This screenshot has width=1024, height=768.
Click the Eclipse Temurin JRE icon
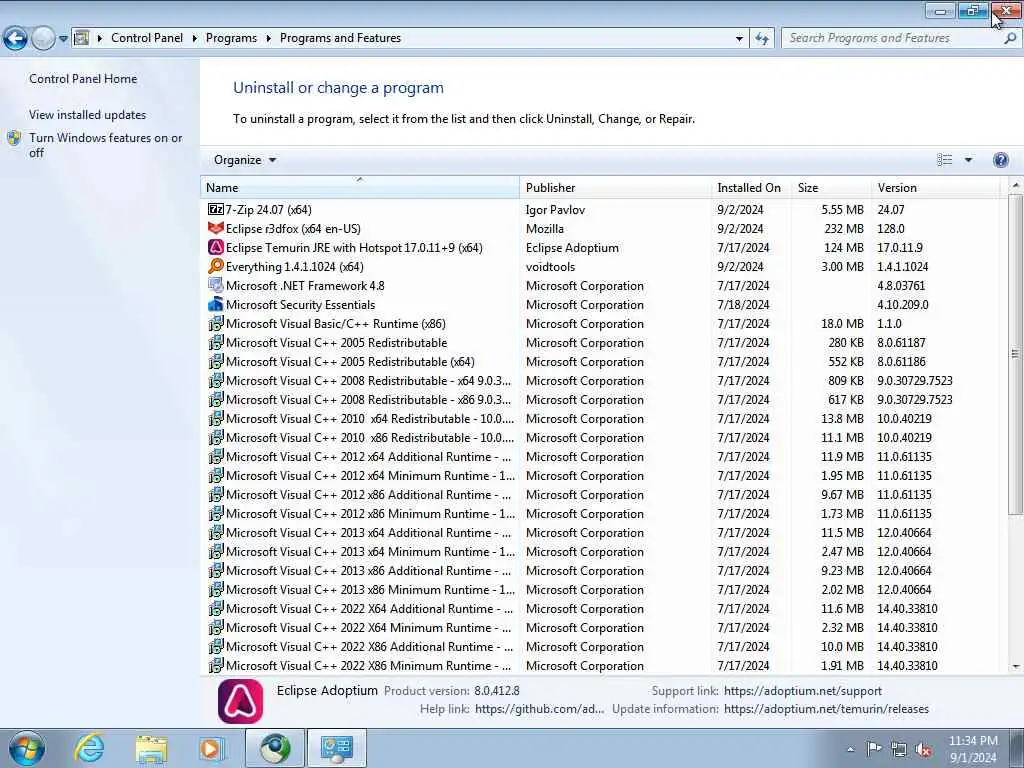point(216,248)
